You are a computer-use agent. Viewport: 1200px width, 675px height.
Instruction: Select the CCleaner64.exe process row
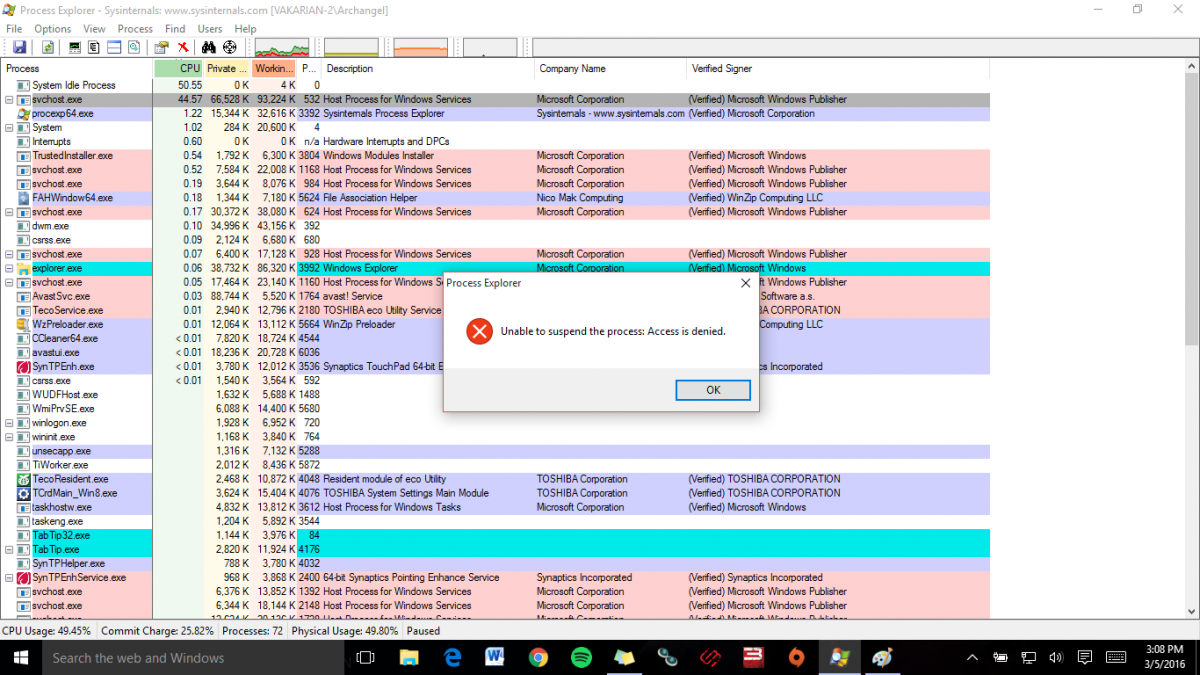pyautogui.click(x=496, y=339)
